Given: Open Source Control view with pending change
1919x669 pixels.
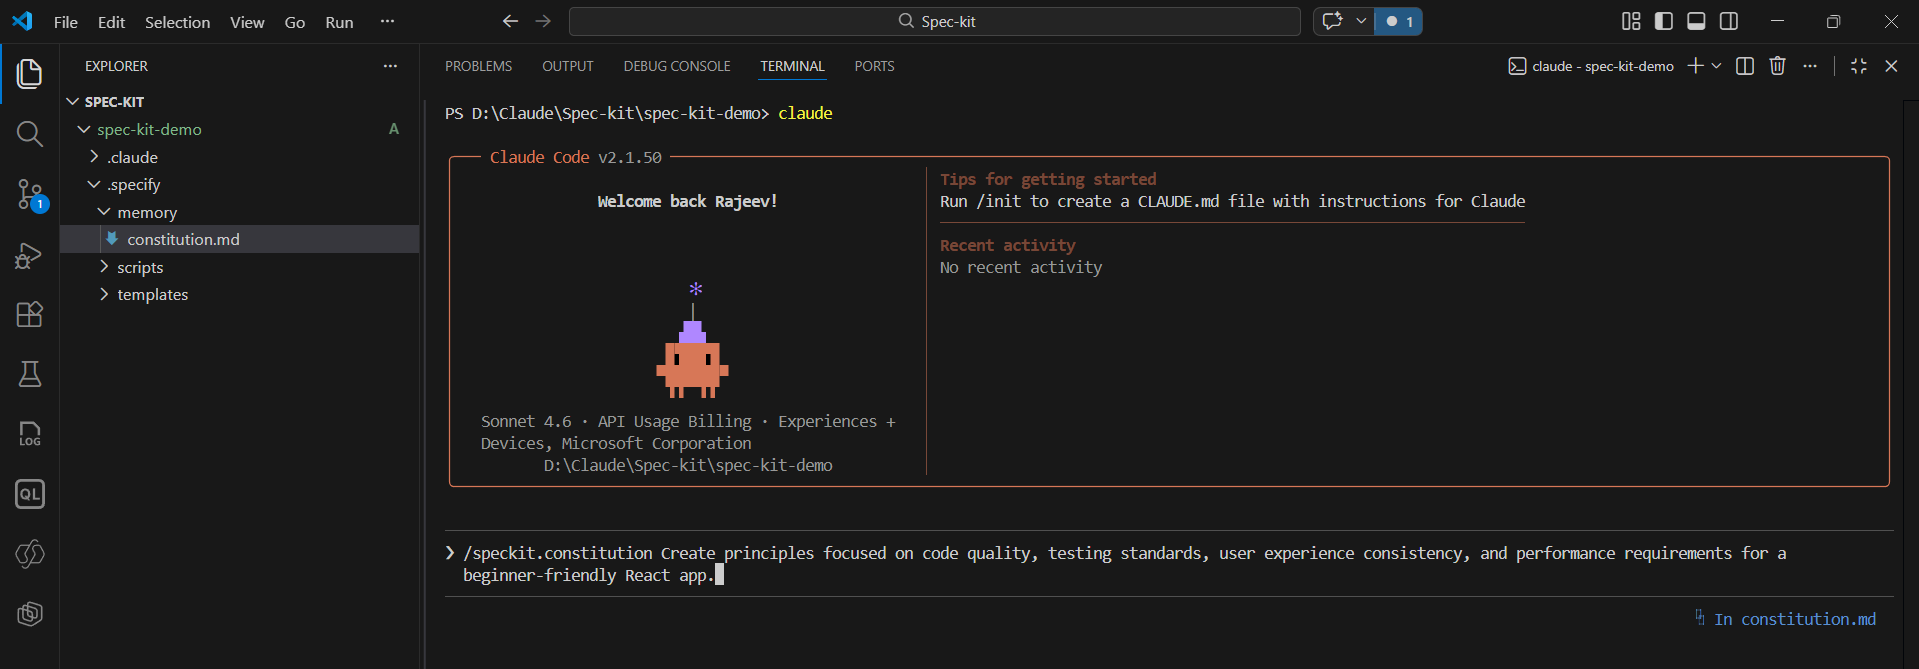Looking at the screenshot, I should 30,194.
